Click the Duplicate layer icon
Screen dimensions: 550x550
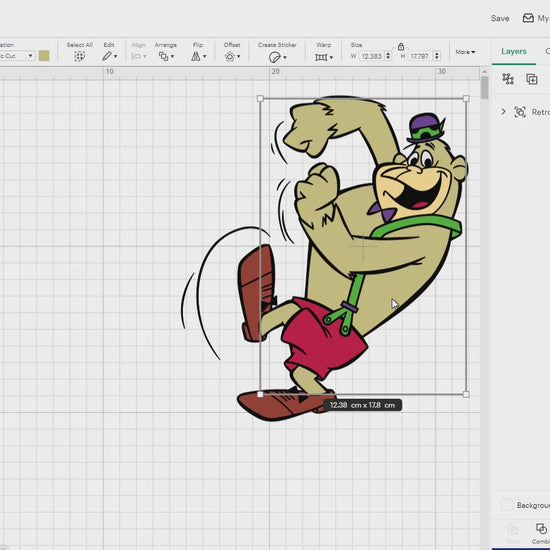click(532, 79)
